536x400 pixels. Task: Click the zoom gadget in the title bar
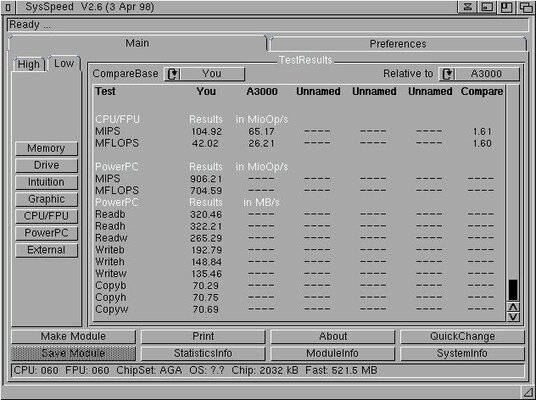(x=506, y=7)
